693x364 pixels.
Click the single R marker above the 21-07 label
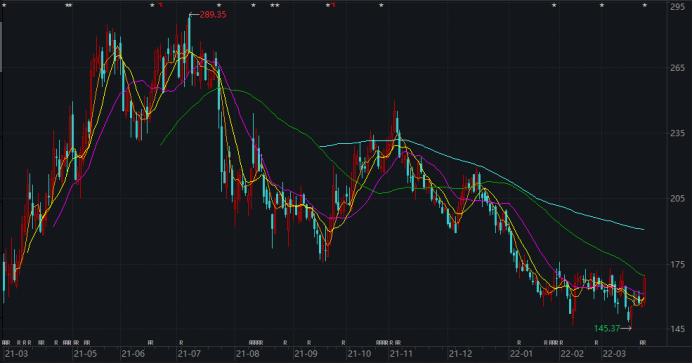click(181, 342)
